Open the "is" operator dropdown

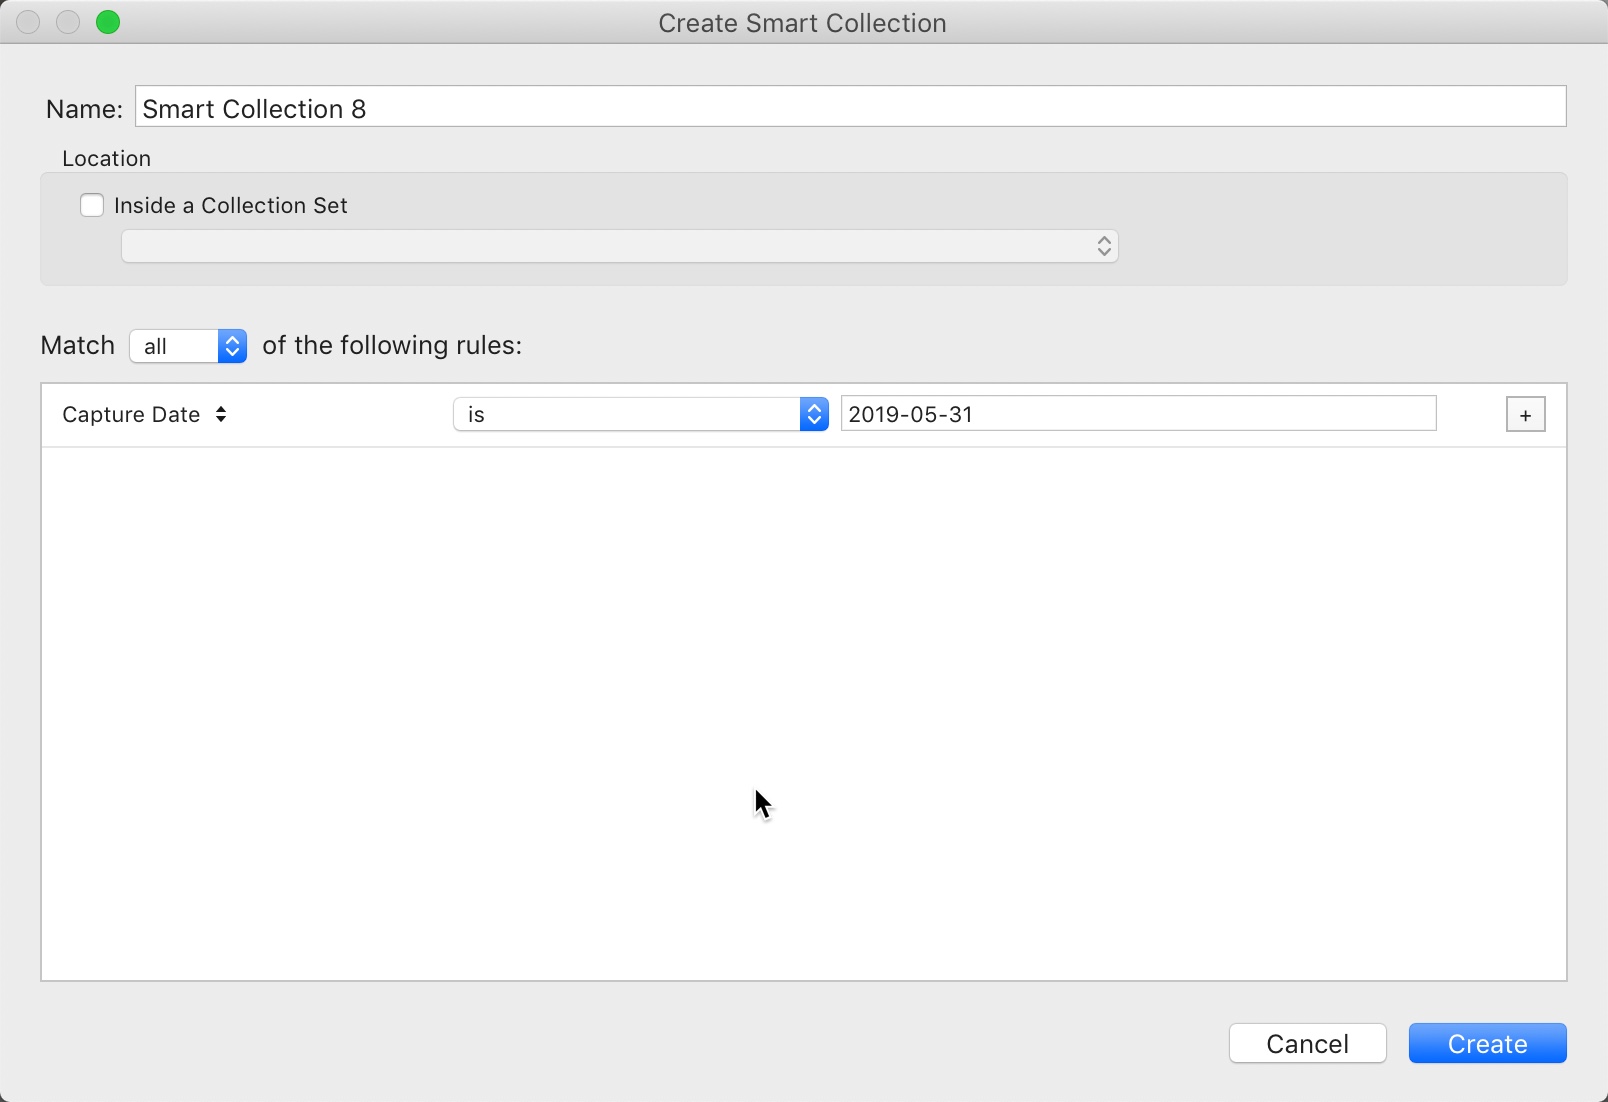tap(640, 414)
